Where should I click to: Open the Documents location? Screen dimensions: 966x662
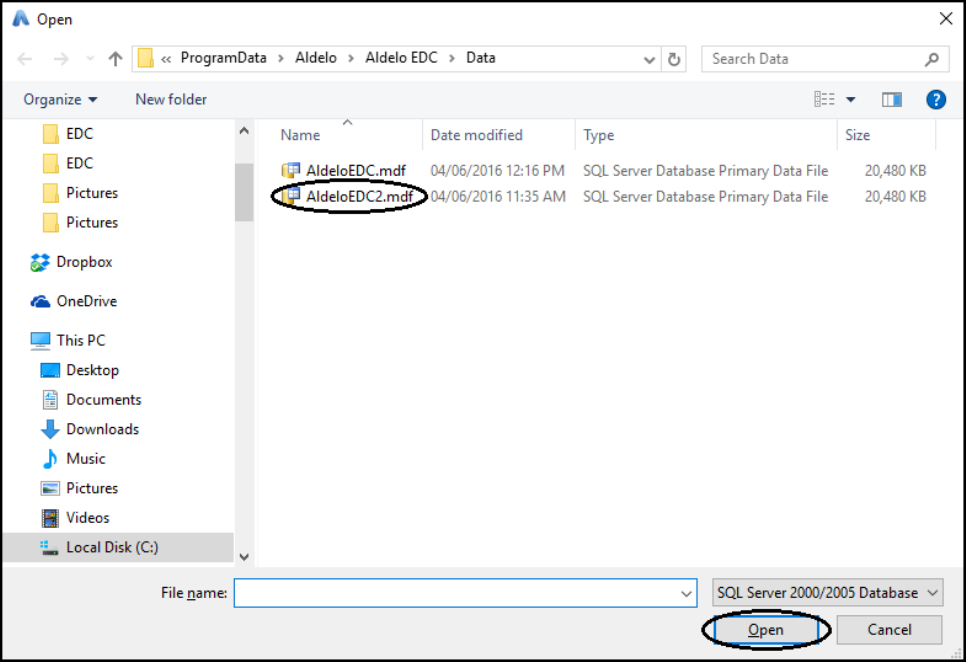tap(104, 400)
